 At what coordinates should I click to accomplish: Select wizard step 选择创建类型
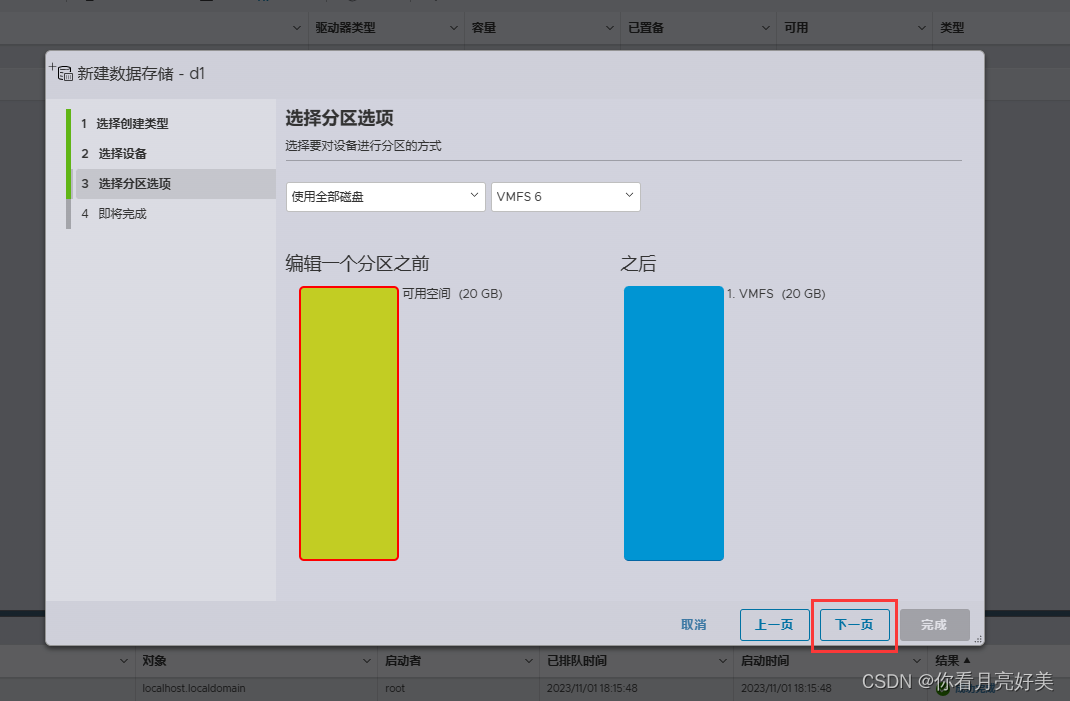131,123
